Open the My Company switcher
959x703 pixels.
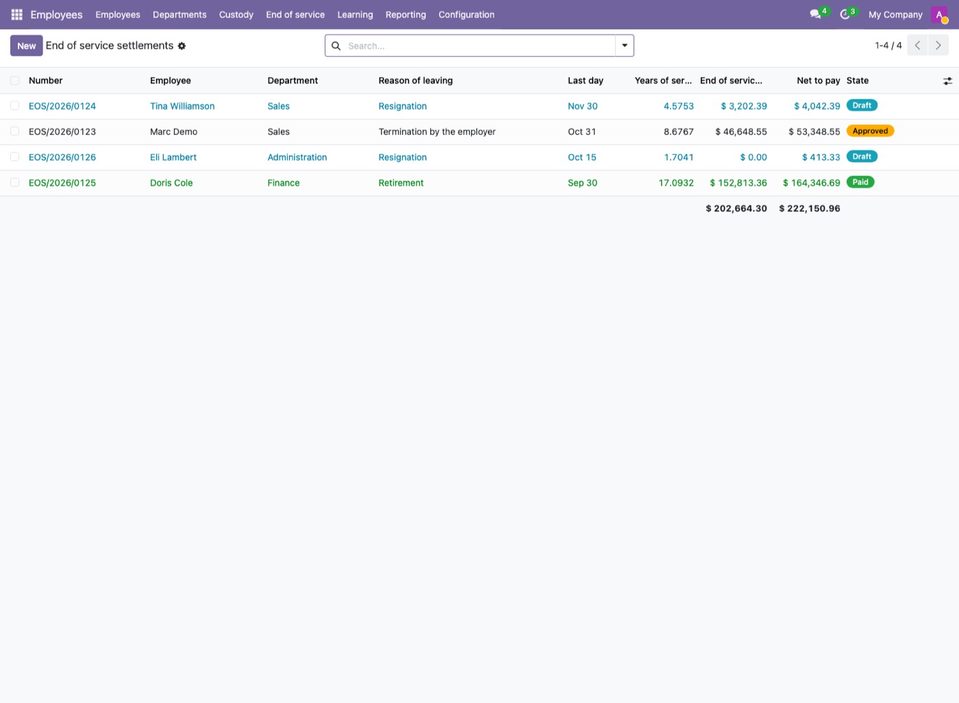click(895, 15)
